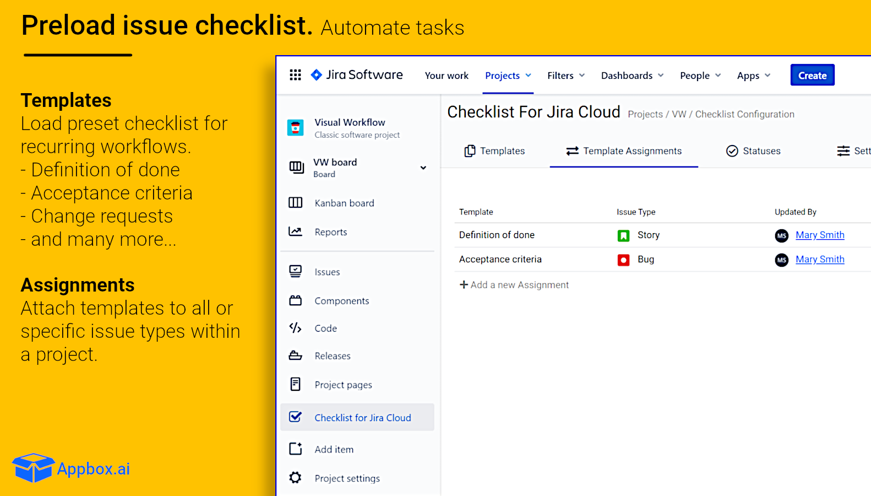Expand the VW board switcher chevron

423,168
